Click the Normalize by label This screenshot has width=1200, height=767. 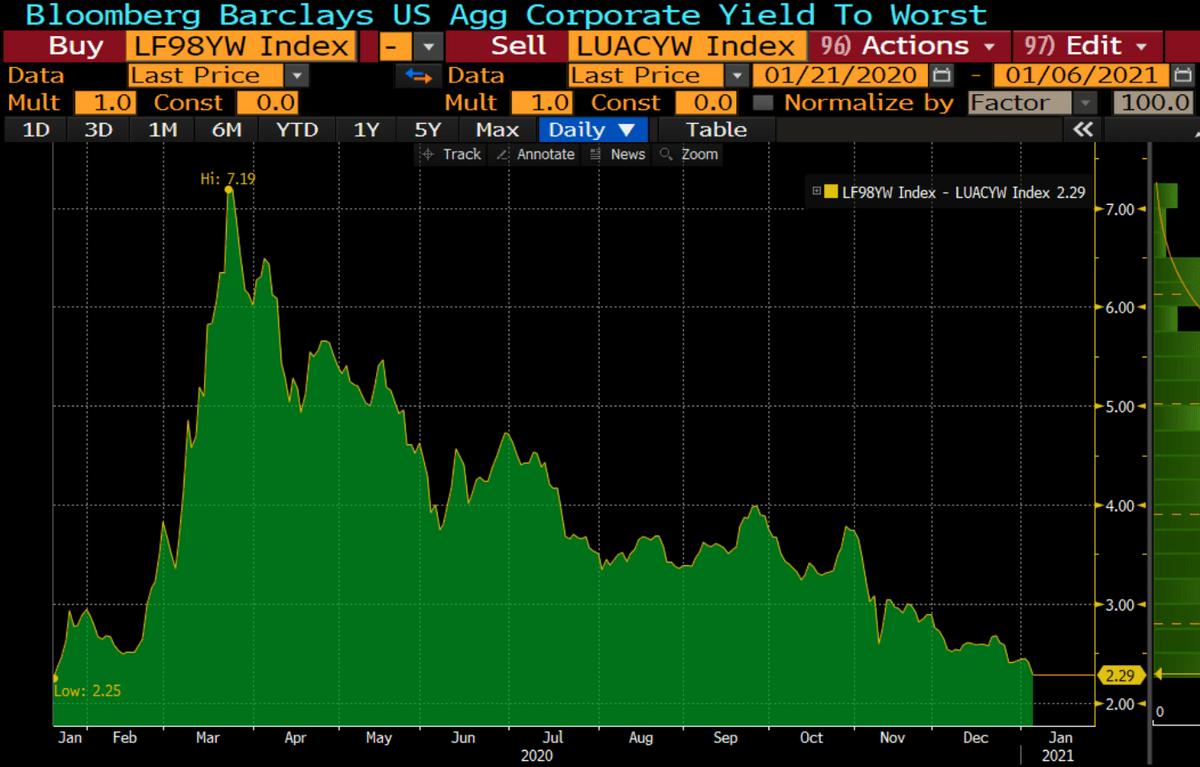click(869, 102)
